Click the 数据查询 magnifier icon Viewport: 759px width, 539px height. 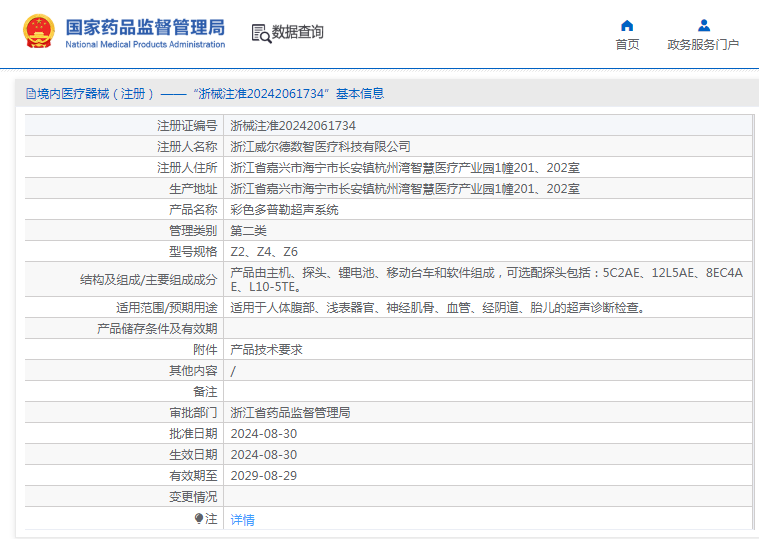[x=260, y=33]
